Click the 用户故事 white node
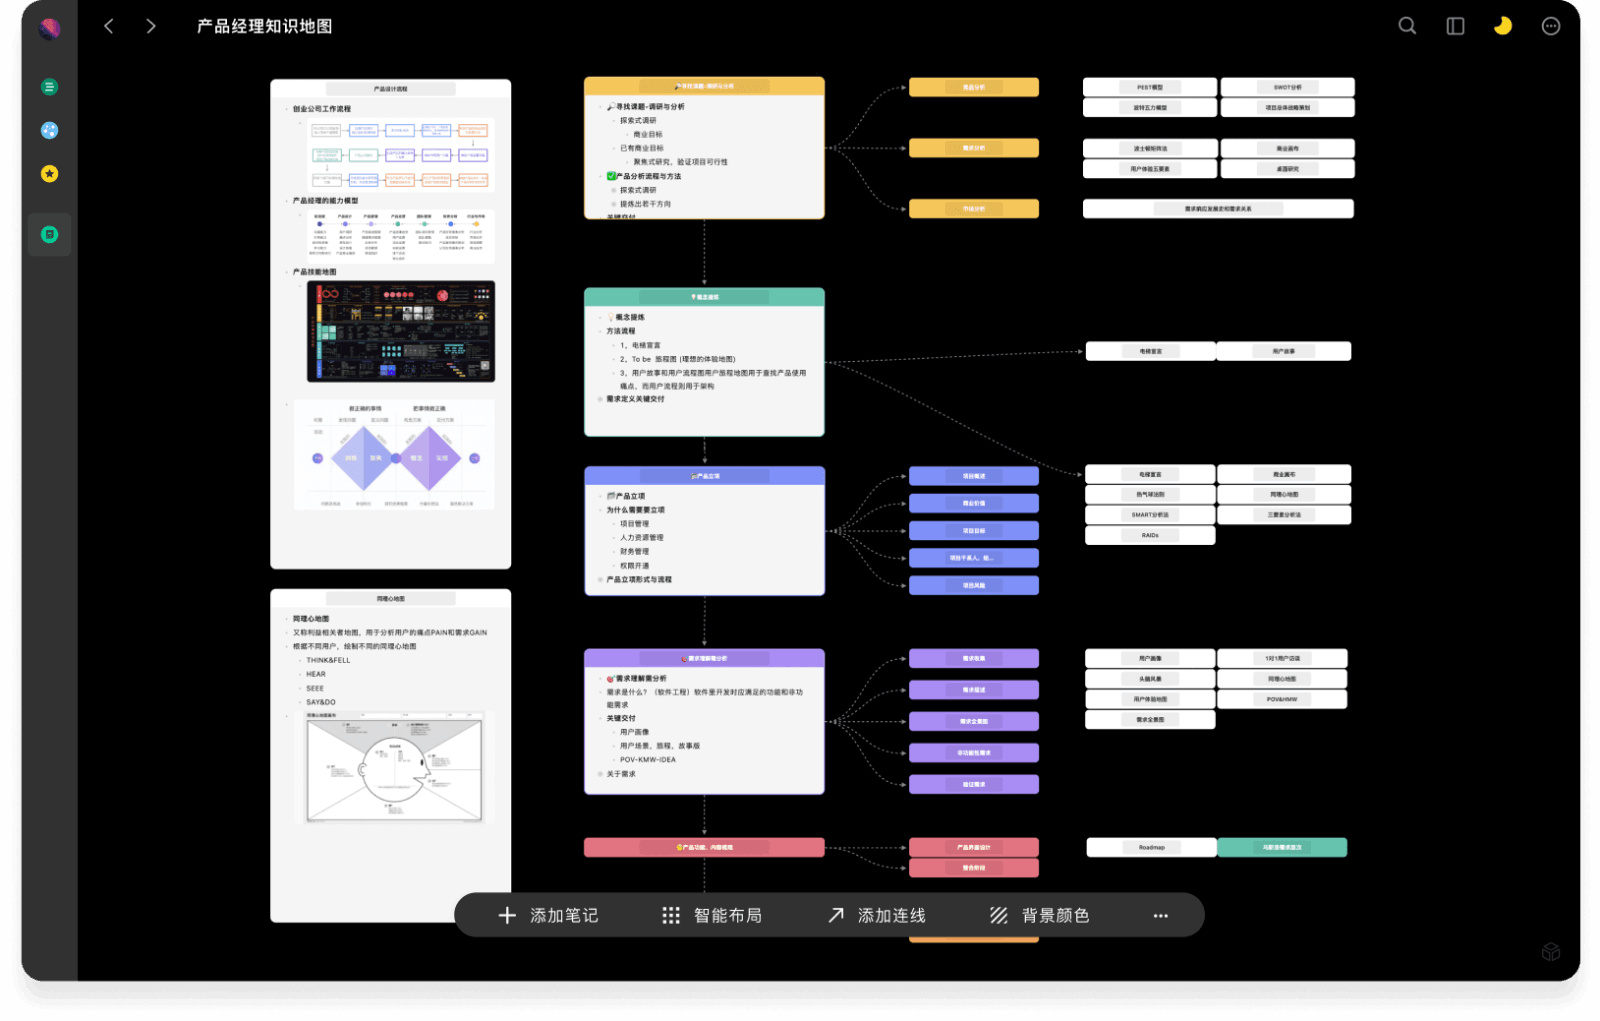The height and width of the screenshot is (1021, 1600). pyautogui.click(x=1284, y=351)
